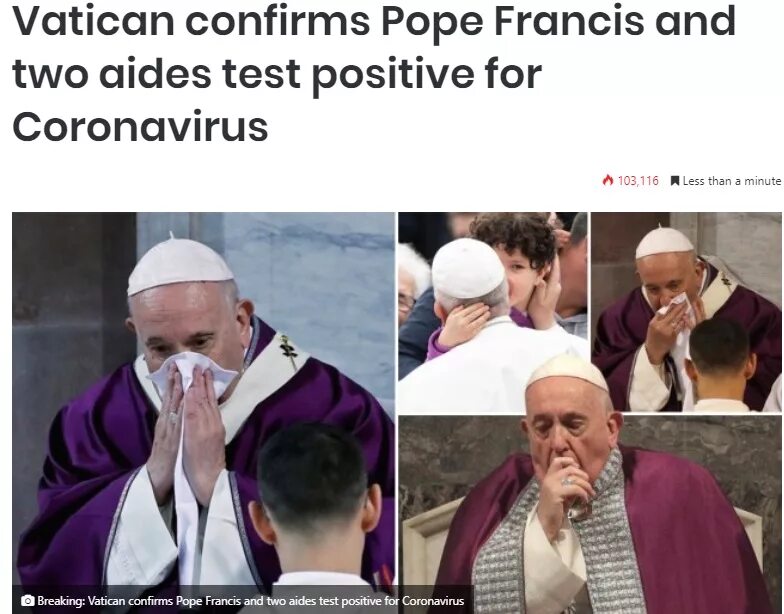
Task: Click the red flame views icon
Action: 608,180
